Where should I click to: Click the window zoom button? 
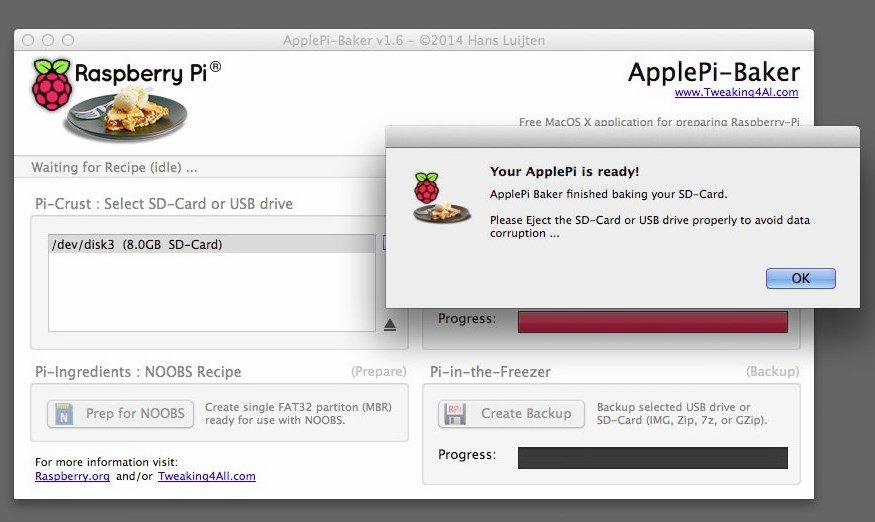(68, 40)
